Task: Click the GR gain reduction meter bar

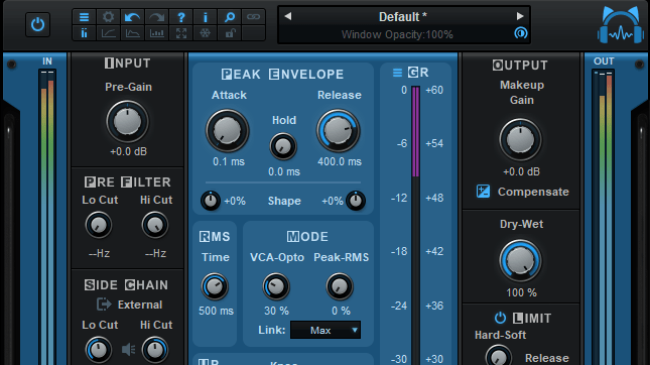Action: point(415,224)
